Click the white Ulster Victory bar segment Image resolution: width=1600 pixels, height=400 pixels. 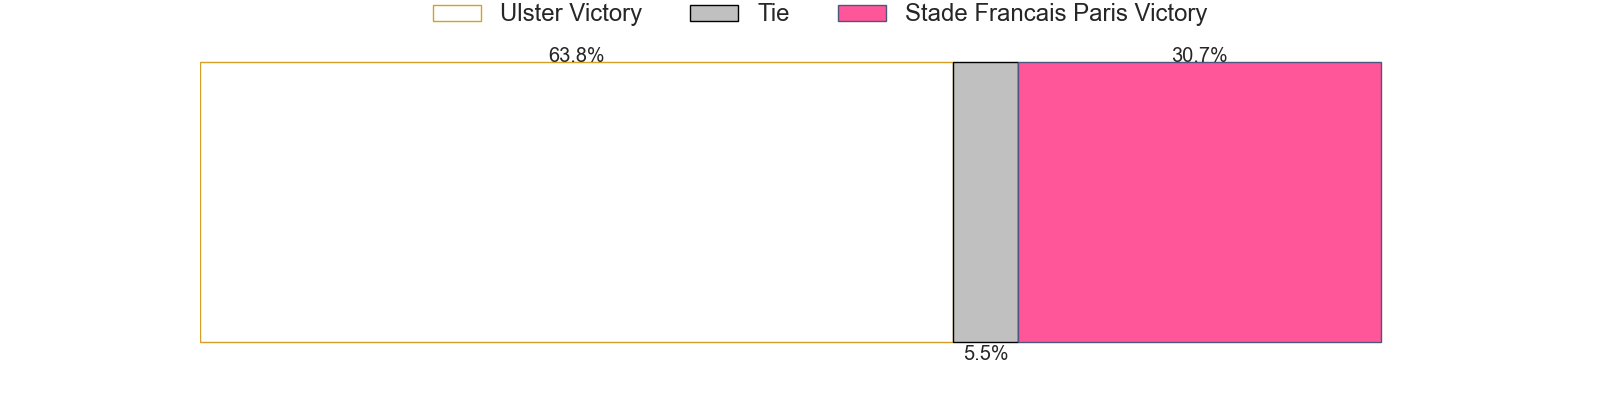click(576, 202)
